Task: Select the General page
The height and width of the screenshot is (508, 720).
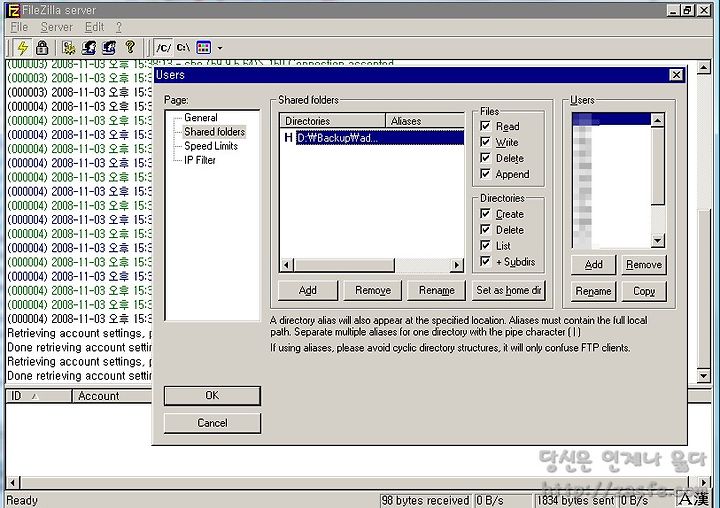Action: (201, 118)
